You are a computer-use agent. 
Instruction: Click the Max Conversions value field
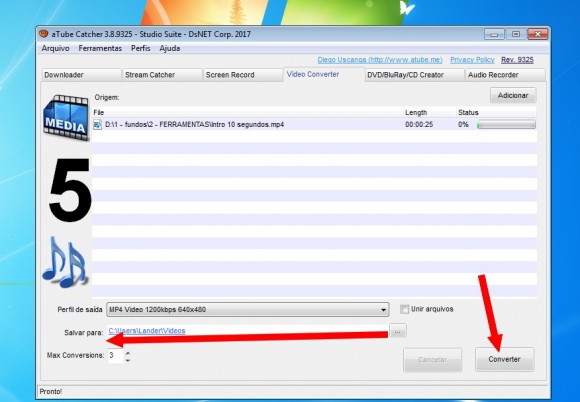click(115, 356)
